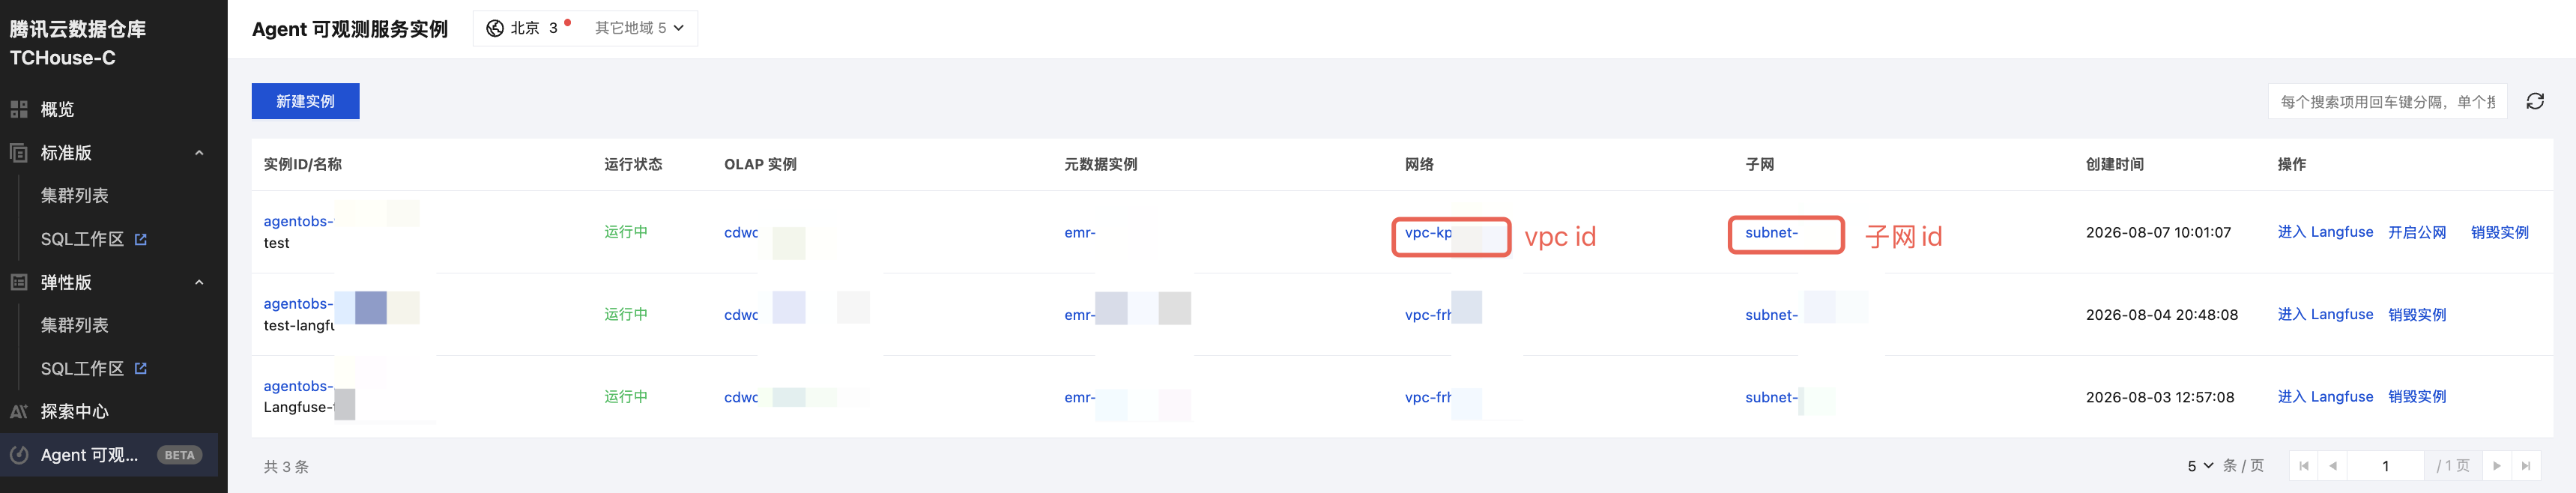Open the rows per page dropdown

[2200, 466]
